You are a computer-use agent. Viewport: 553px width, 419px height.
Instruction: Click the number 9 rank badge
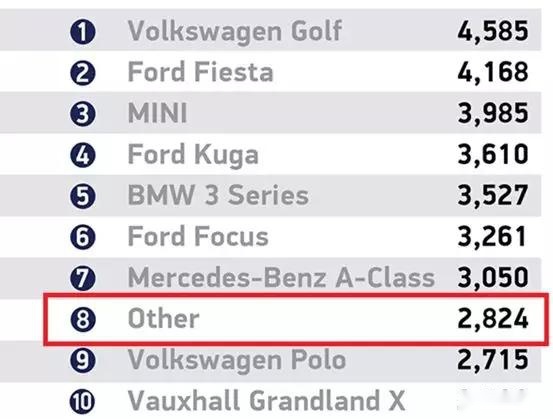click(83, 360)
